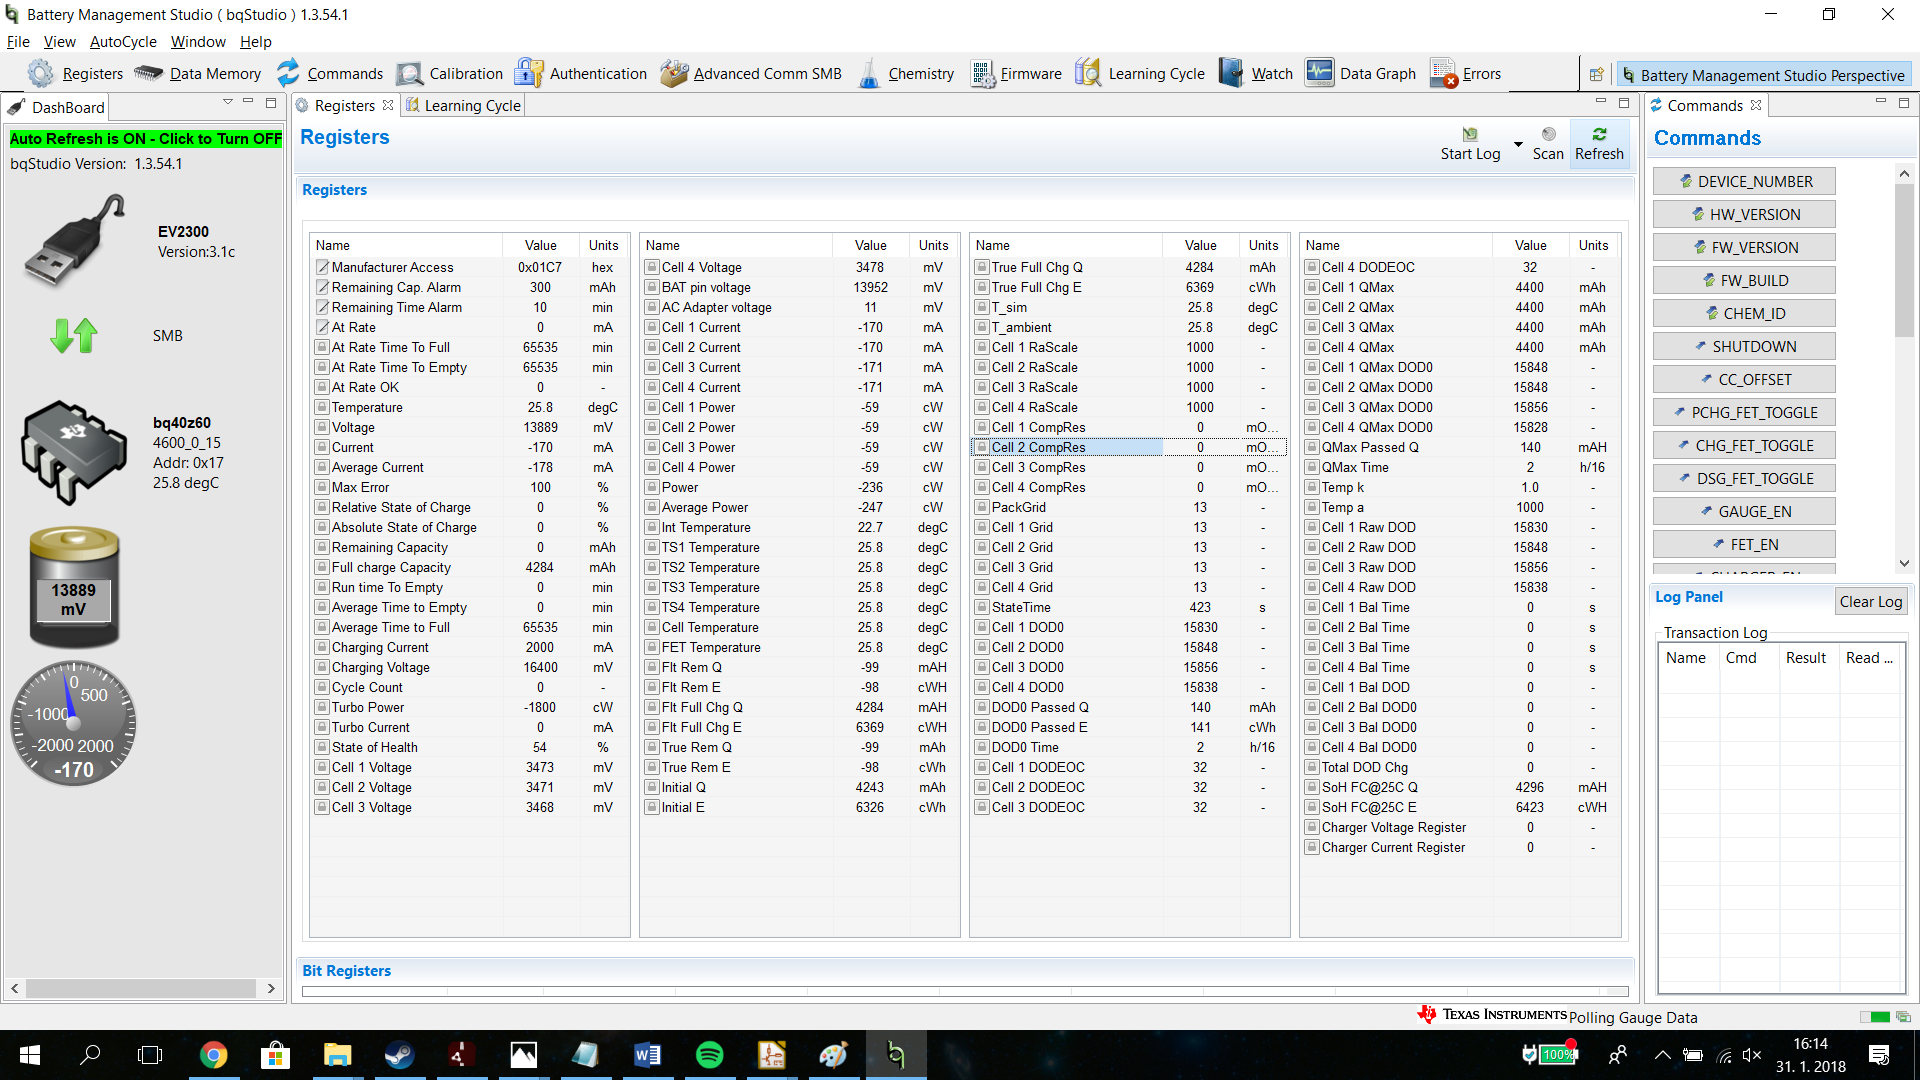This screenshot has width=1920, height=1080.
Task: Select the Battery Management Studio Perspective button
Action: (1763, 75)
